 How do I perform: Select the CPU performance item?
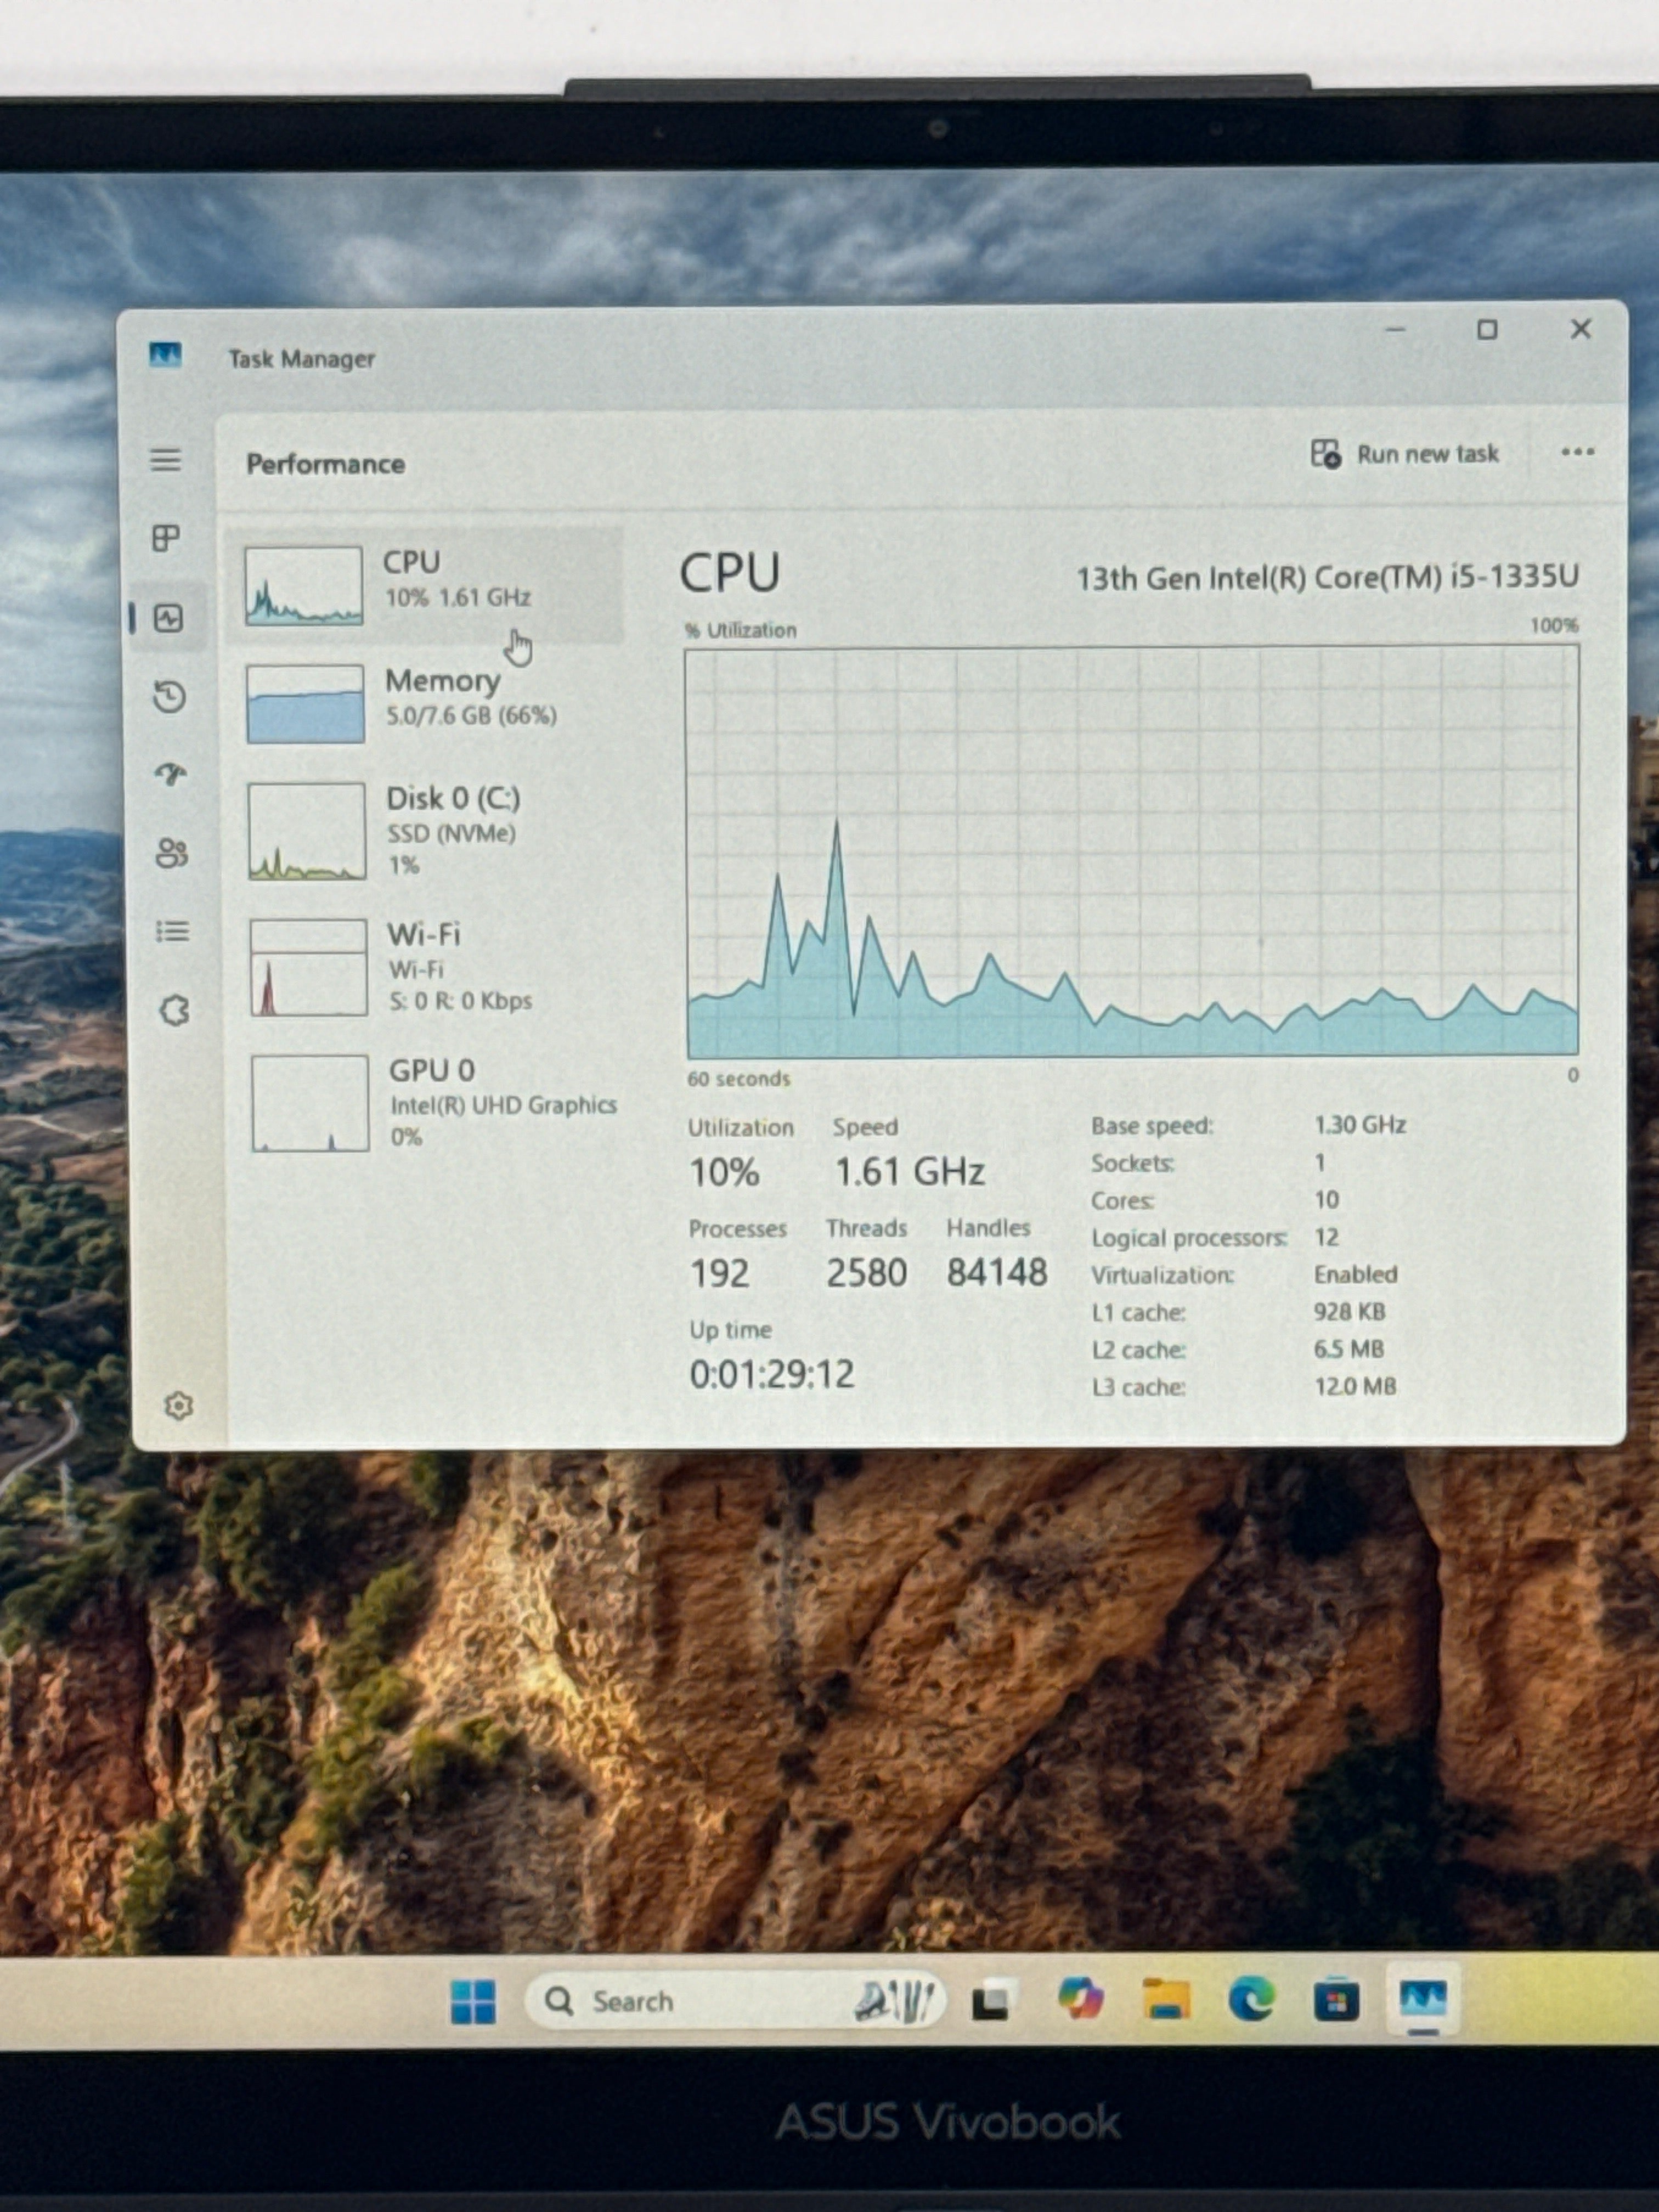425,585
